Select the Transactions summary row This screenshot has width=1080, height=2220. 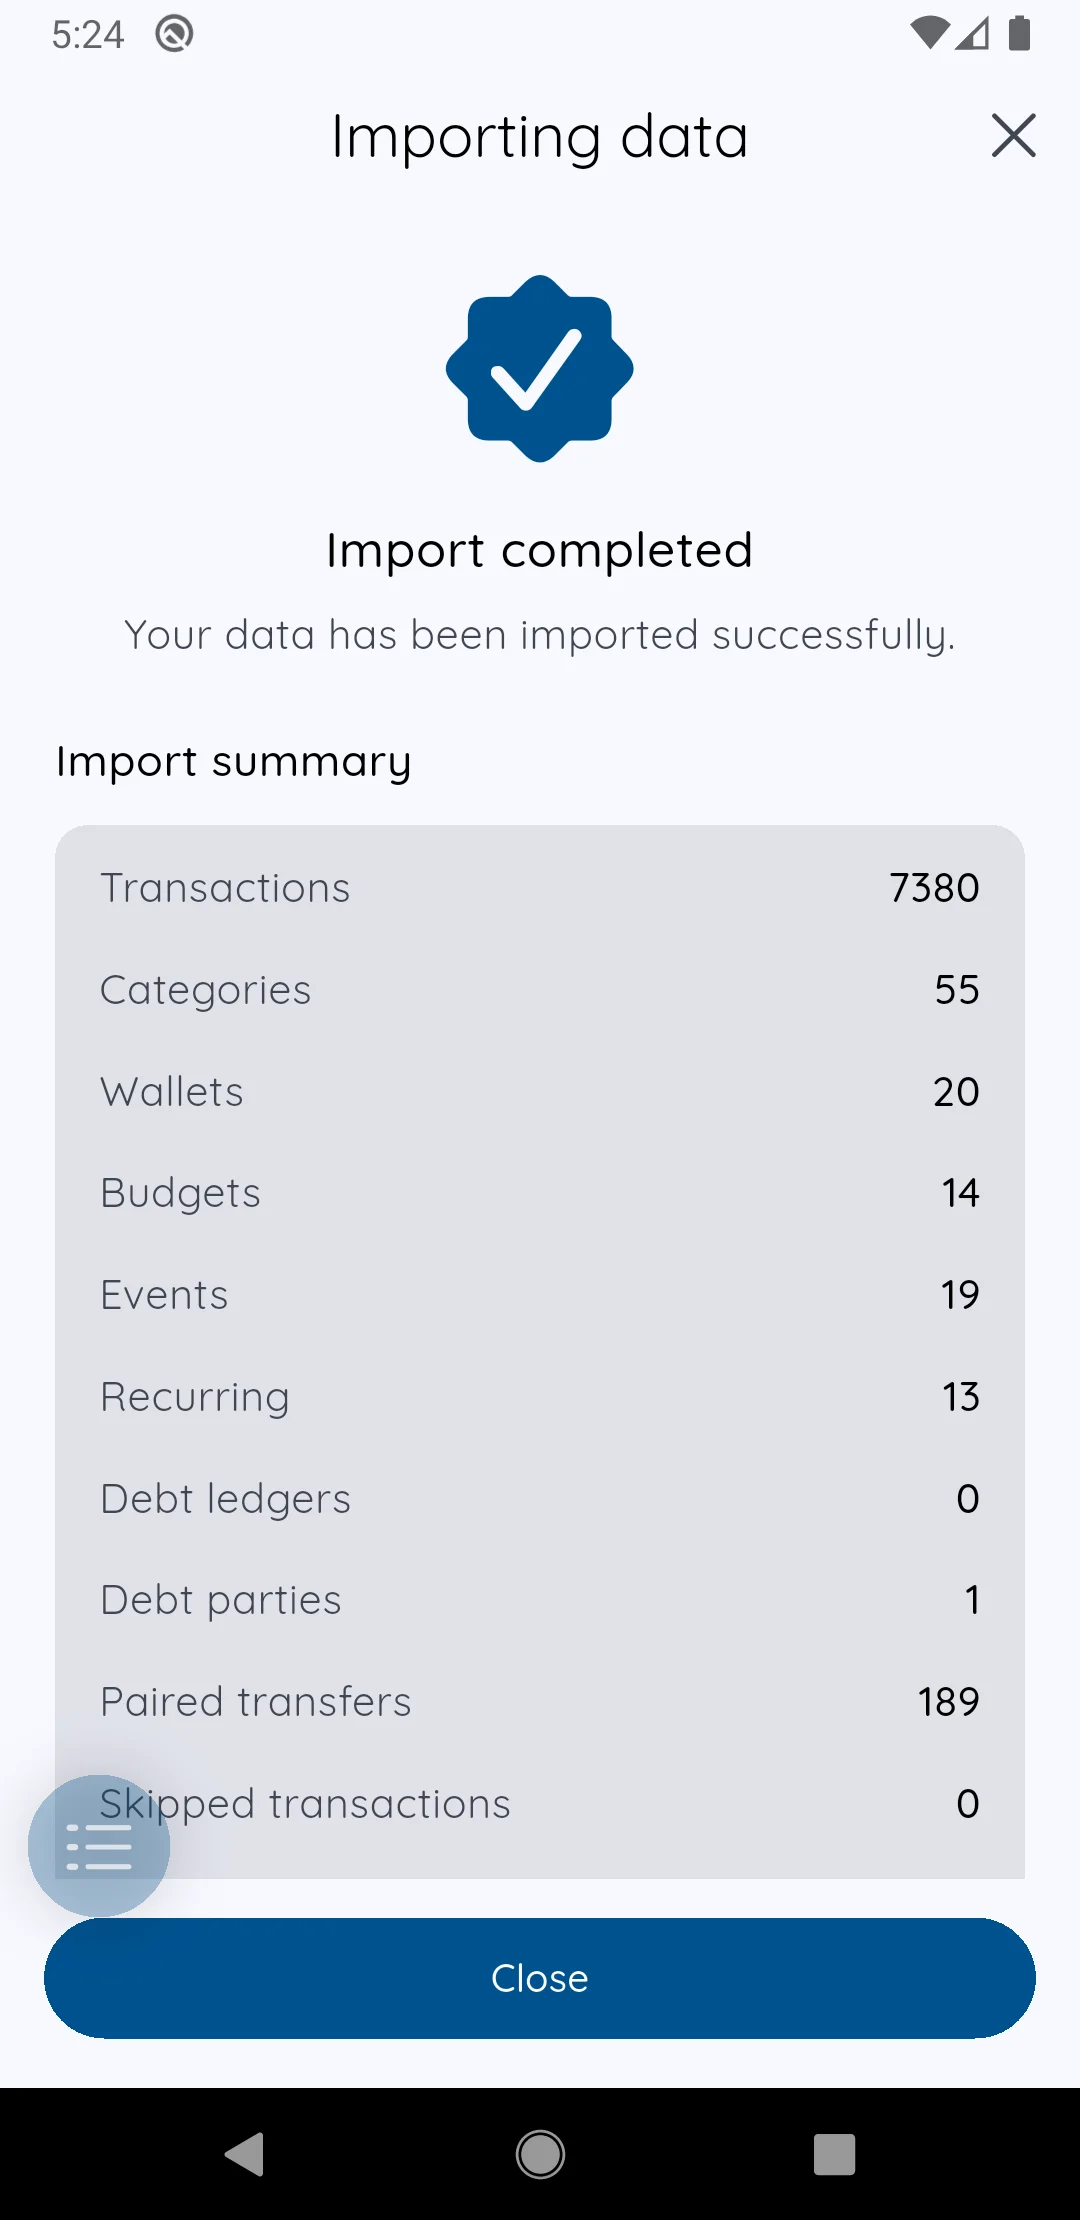pos(540,888)
